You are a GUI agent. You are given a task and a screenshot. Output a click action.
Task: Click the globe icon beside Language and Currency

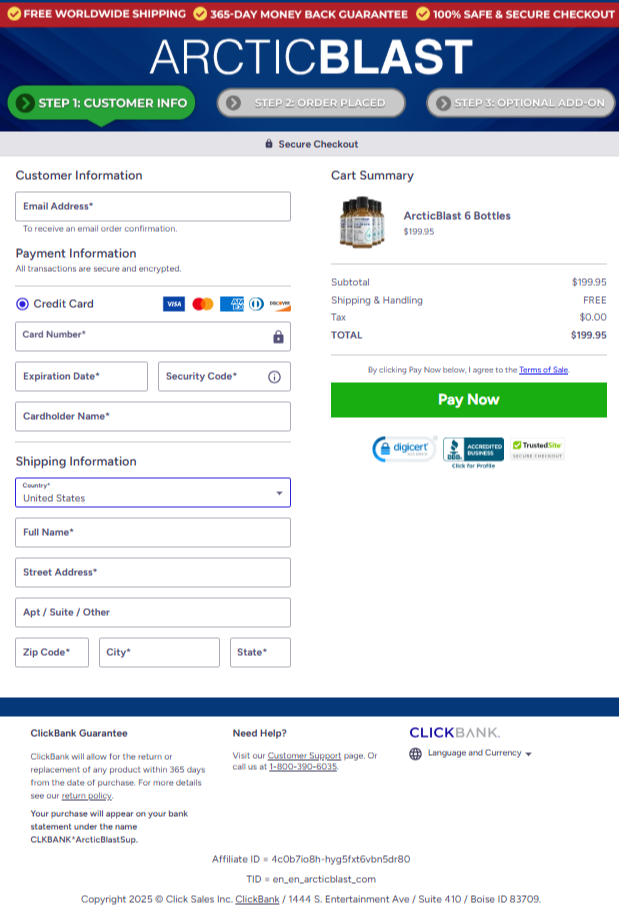pos(416,754)
